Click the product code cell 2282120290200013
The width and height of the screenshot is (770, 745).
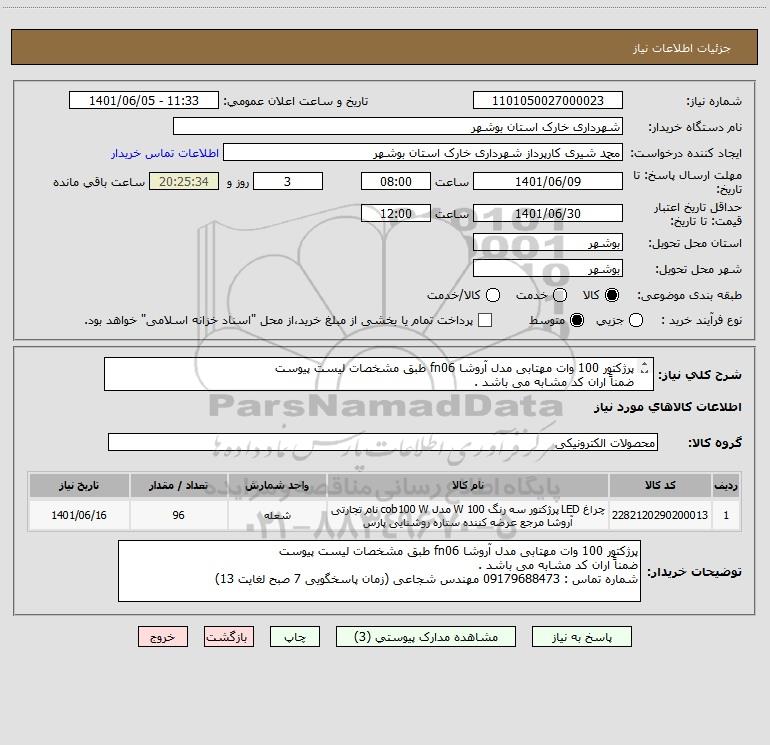tap(660, 515)
